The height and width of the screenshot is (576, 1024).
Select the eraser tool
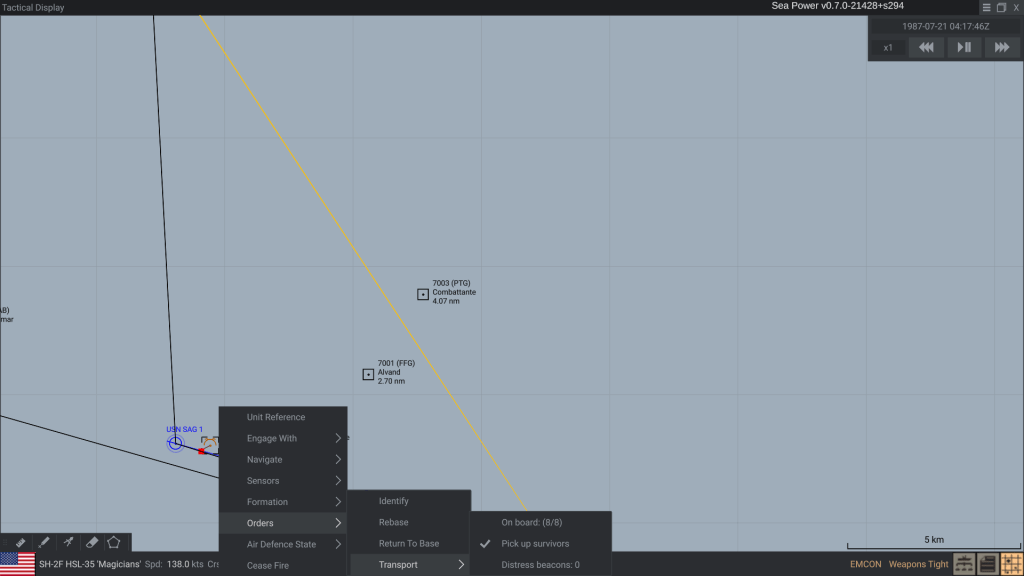pos(91,542)
